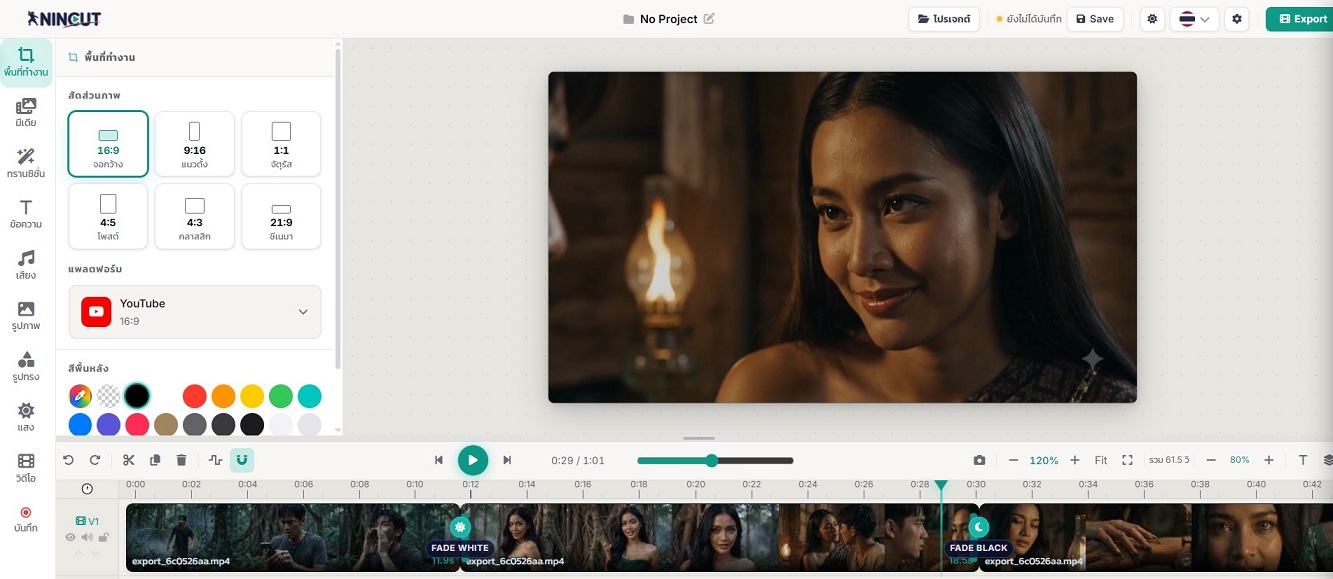
Task: Select the พื้นที่ทำงาน workspace sidebar tab
Action: 26,62
